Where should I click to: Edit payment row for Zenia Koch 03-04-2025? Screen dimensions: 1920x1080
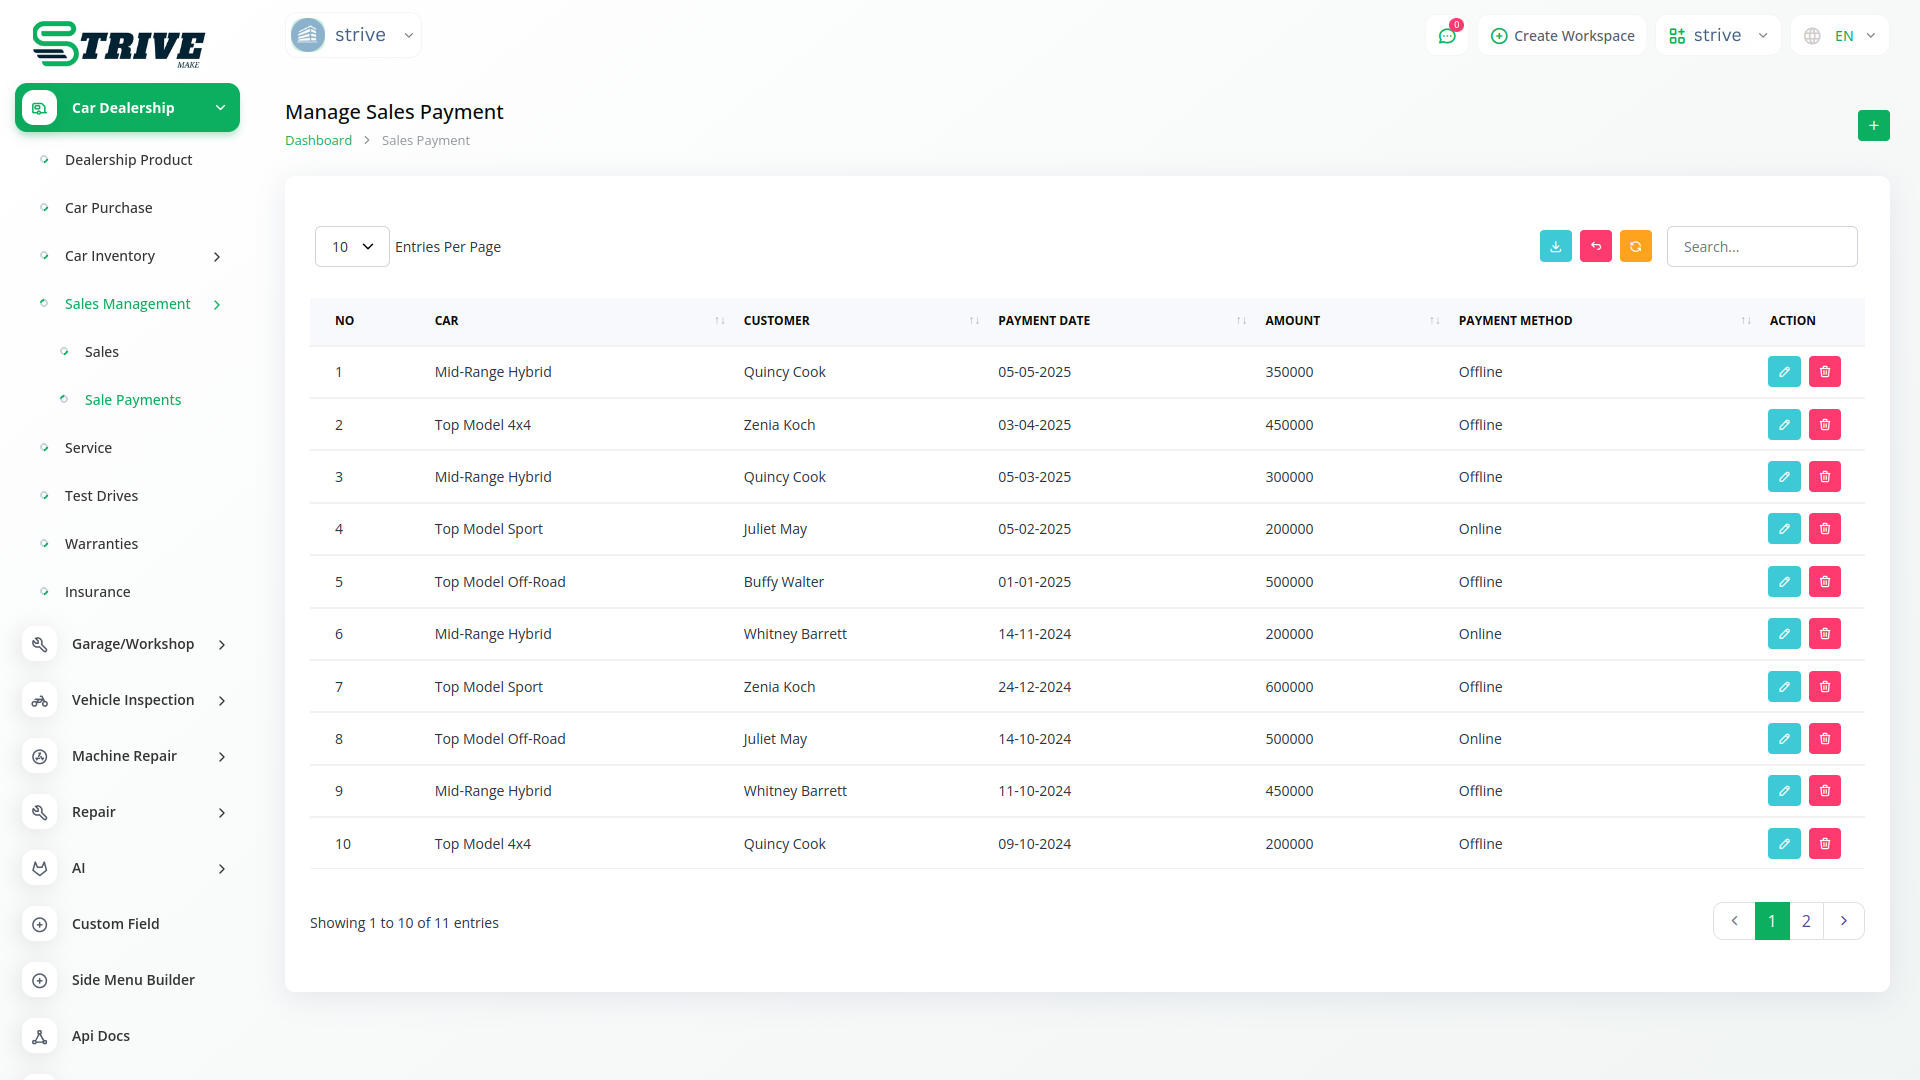tap(1783, 425)
